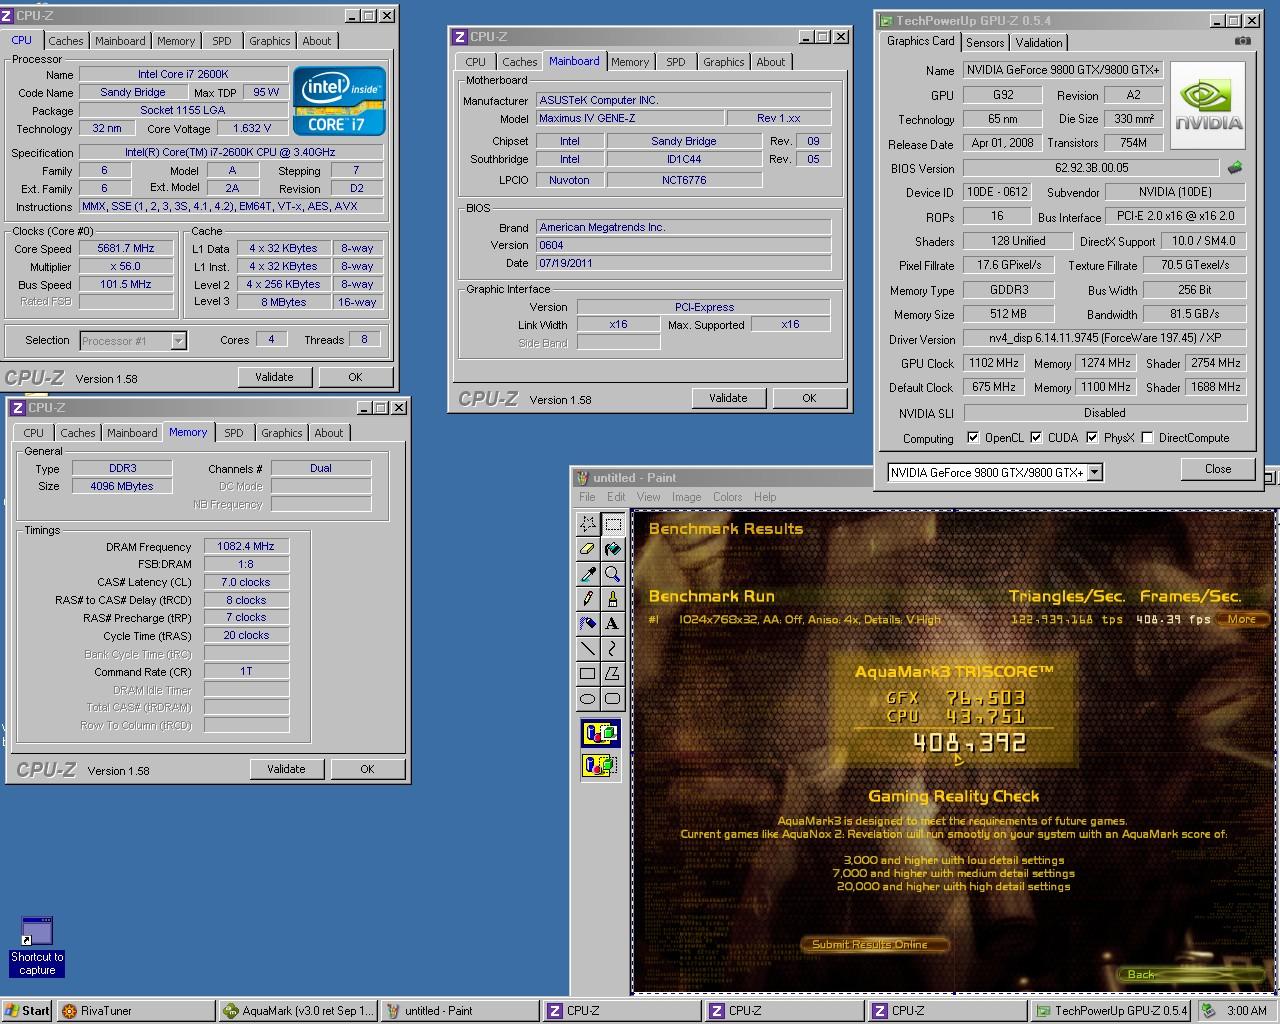Select the Line tool in Paint
Viewport: 1280px width, 1024px height.
(588, 649)
